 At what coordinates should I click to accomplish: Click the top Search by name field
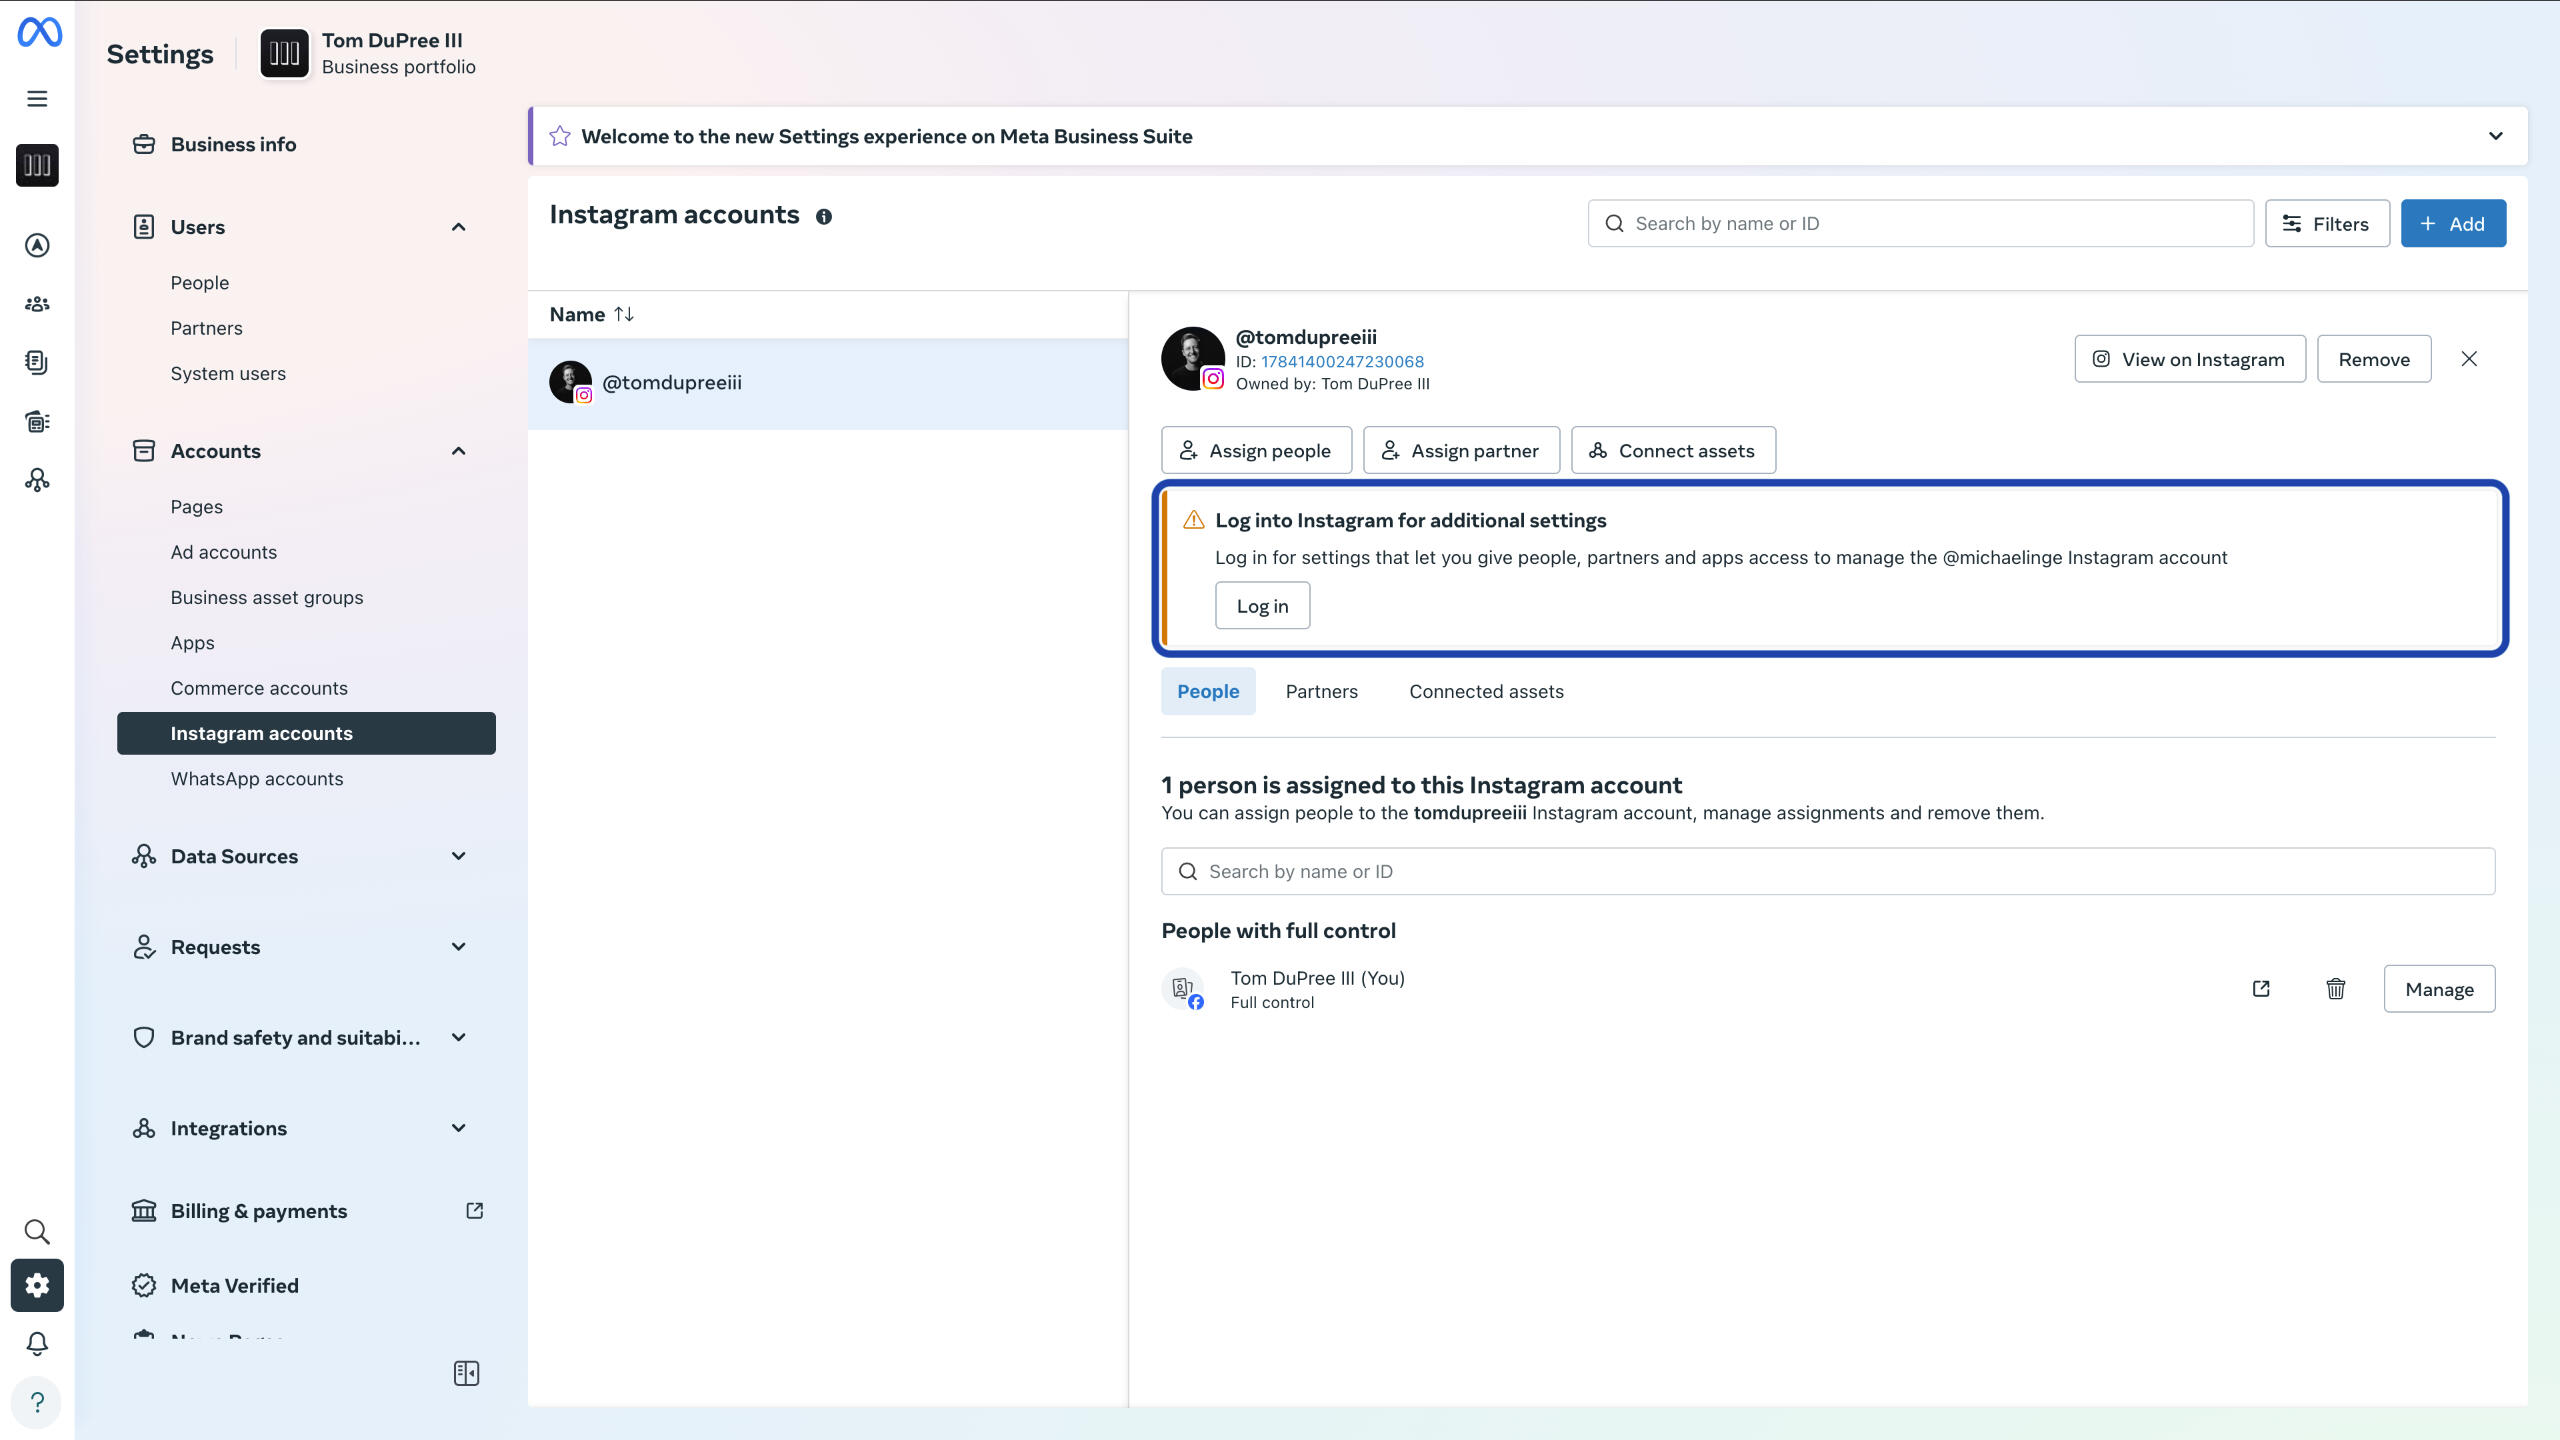(1920, 223)
